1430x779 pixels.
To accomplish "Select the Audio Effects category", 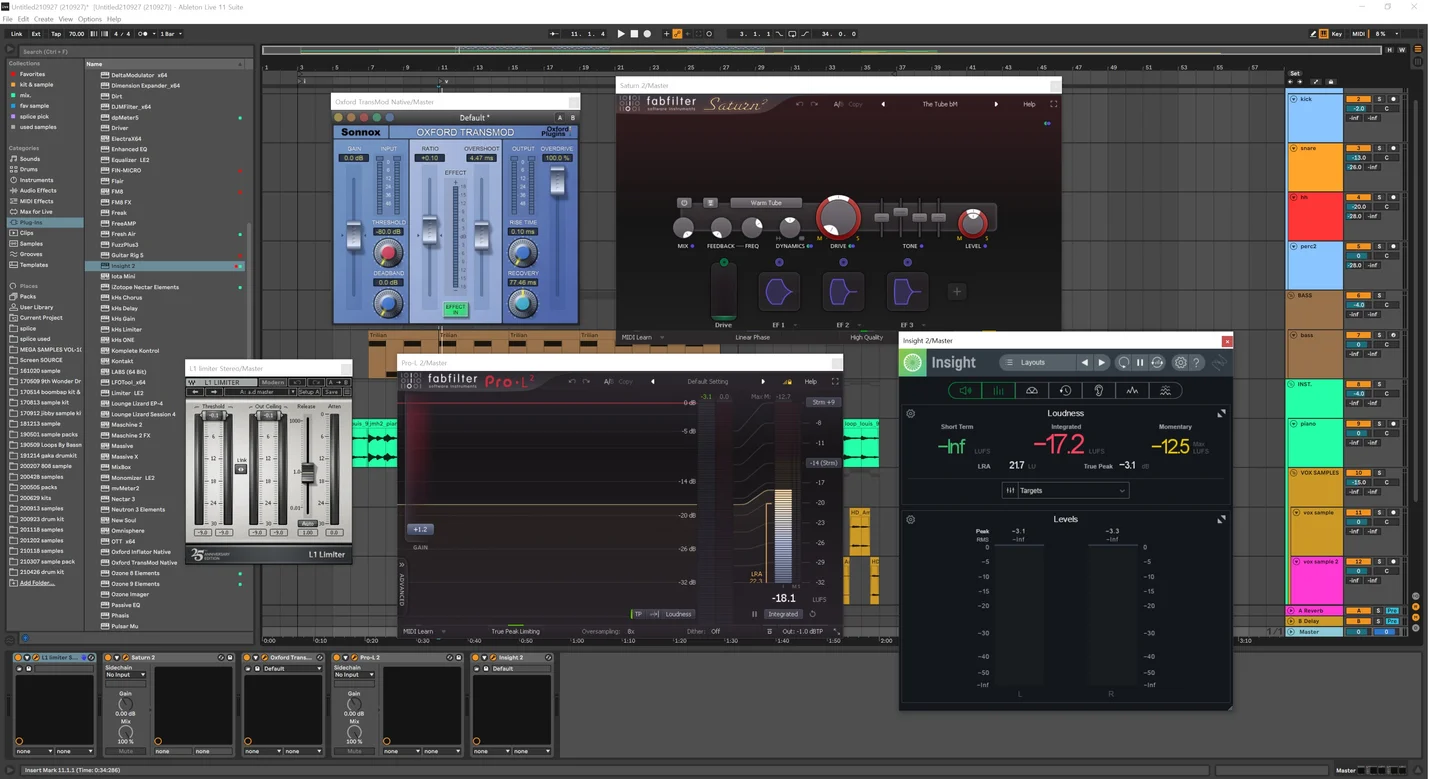I will [x=38, y=190].
